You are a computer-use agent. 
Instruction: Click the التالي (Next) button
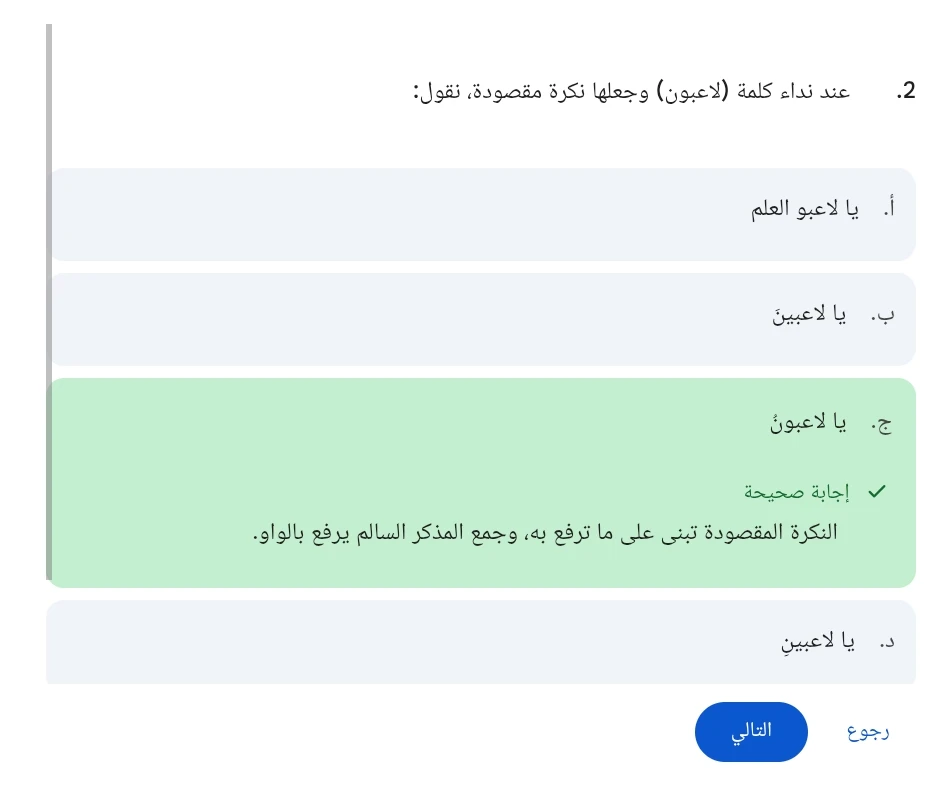click(751, 732)
